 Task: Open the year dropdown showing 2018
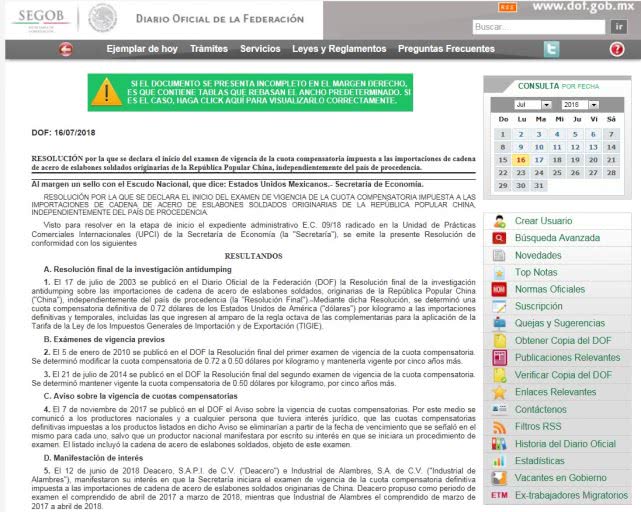580,105
